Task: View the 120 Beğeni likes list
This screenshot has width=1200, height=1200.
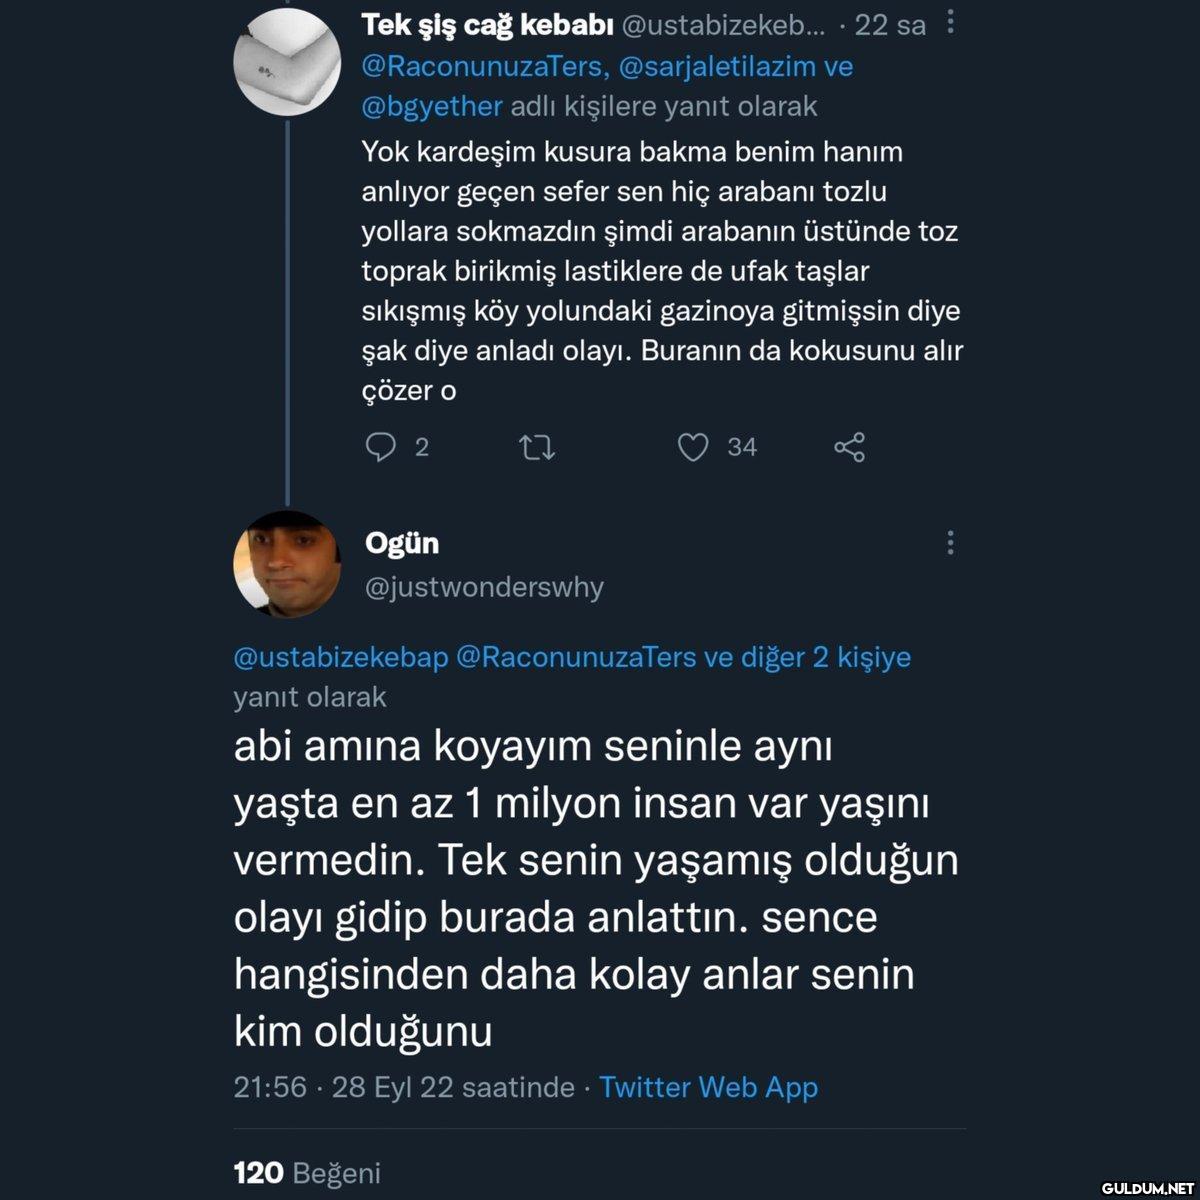Action: click(306, 1172)
